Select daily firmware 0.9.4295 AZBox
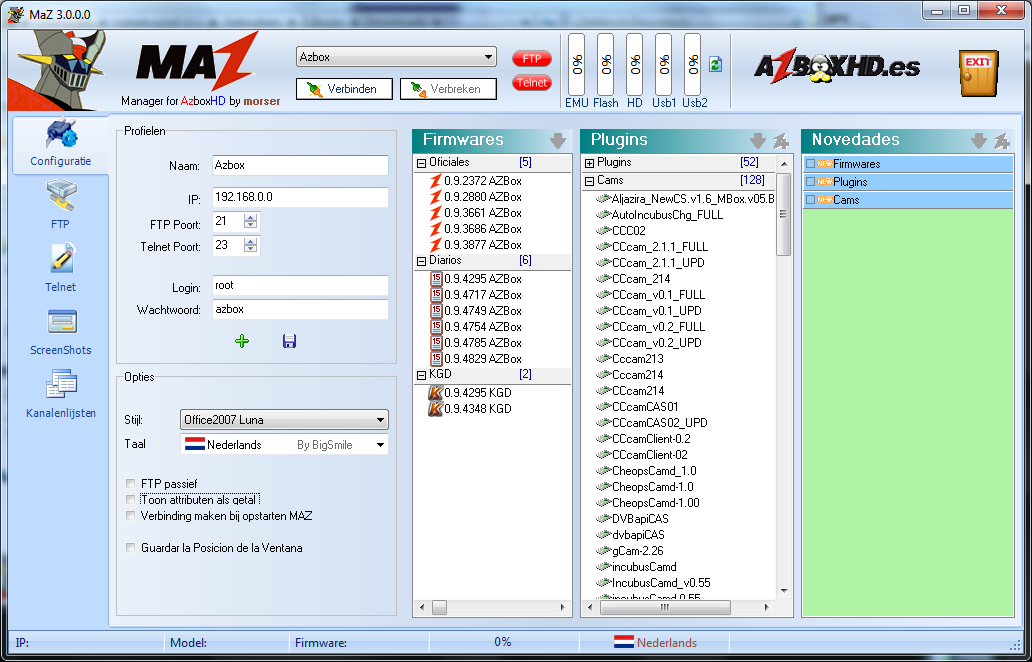Image resolution: width=1032 pixels, height=662 pixels. (x=475, y=279)
